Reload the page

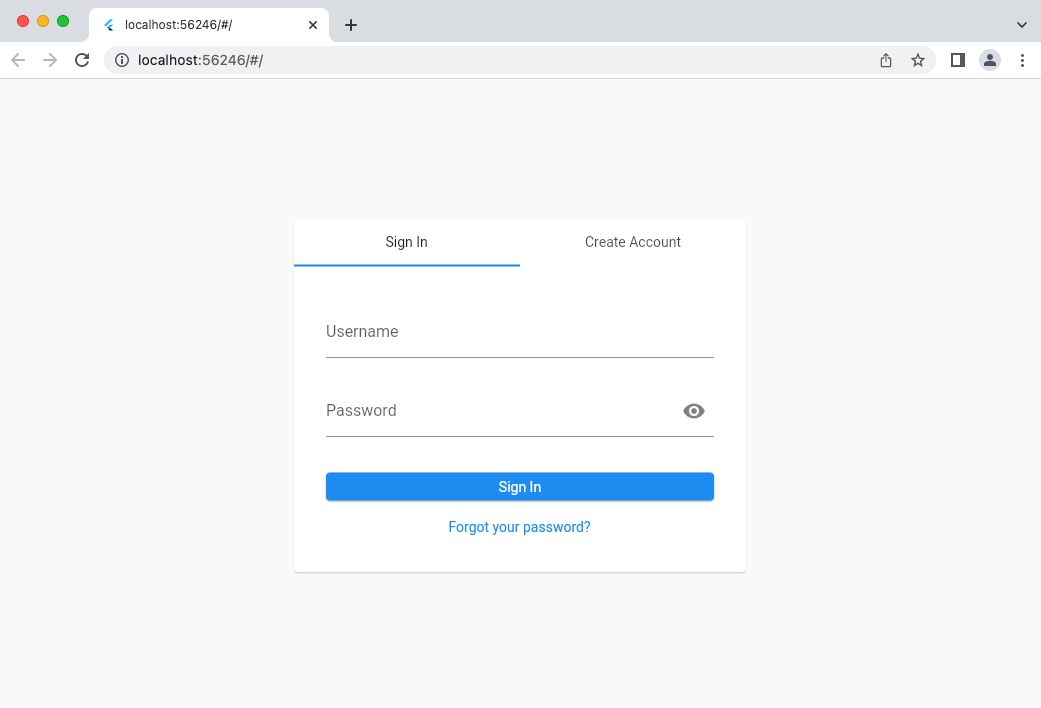pos(83,60)
